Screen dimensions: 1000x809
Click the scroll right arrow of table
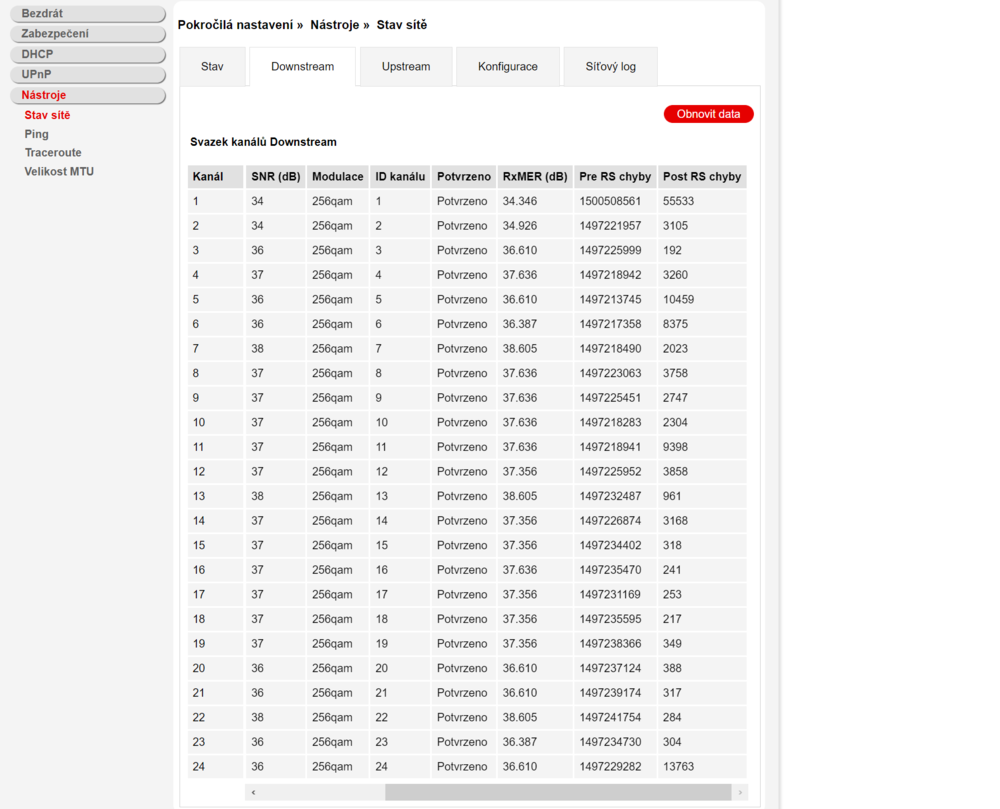(x=740, y=792)
